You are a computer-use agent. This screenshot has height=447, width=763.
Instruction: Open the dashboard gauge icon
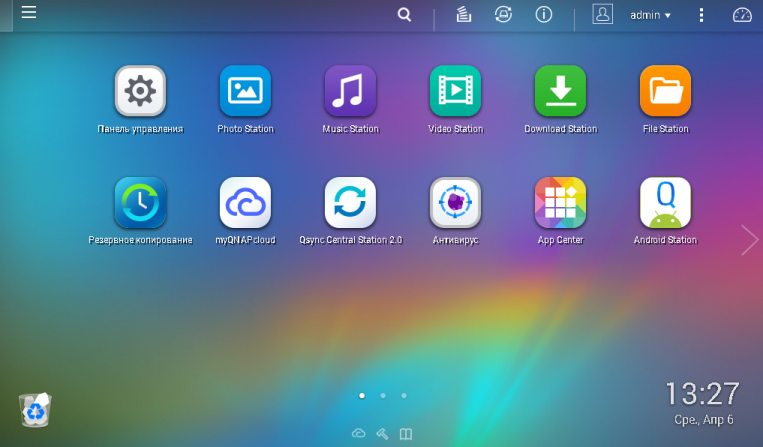tap(742, 15)
